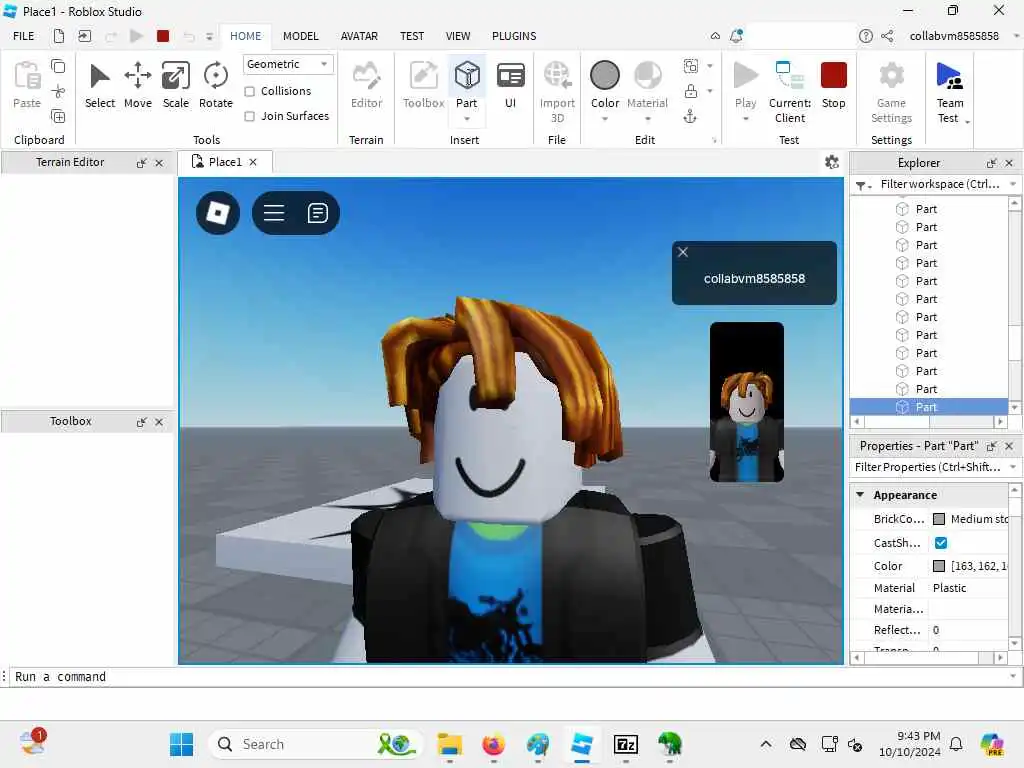Open the Filter Properties dropdown arrow
The height and width of the screenshot is (768, 1024).
[1013, 467]
